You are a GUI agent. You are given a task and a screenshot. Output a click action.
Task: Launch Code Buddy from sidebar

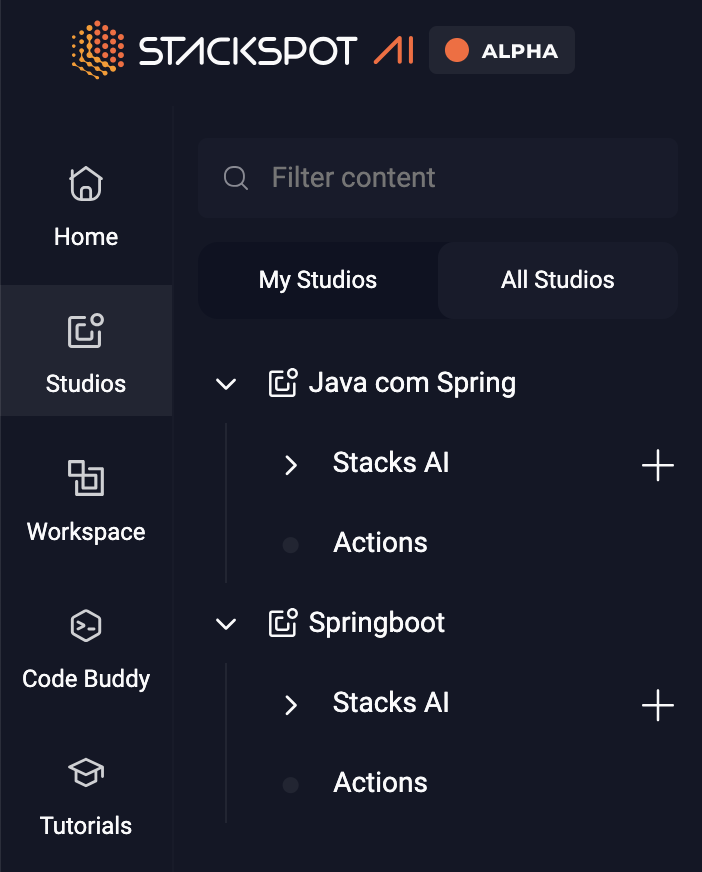(x=86, y=648)
